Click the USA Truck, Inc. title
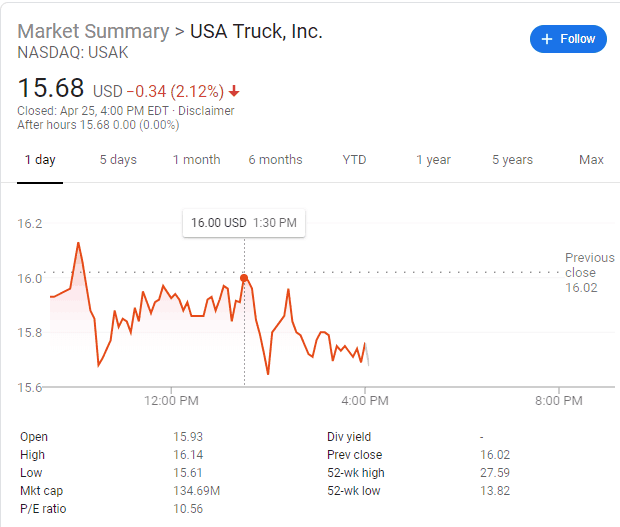The width and height of the screenshot is (620, 527). pyautogui.click(x=256, y=31)
